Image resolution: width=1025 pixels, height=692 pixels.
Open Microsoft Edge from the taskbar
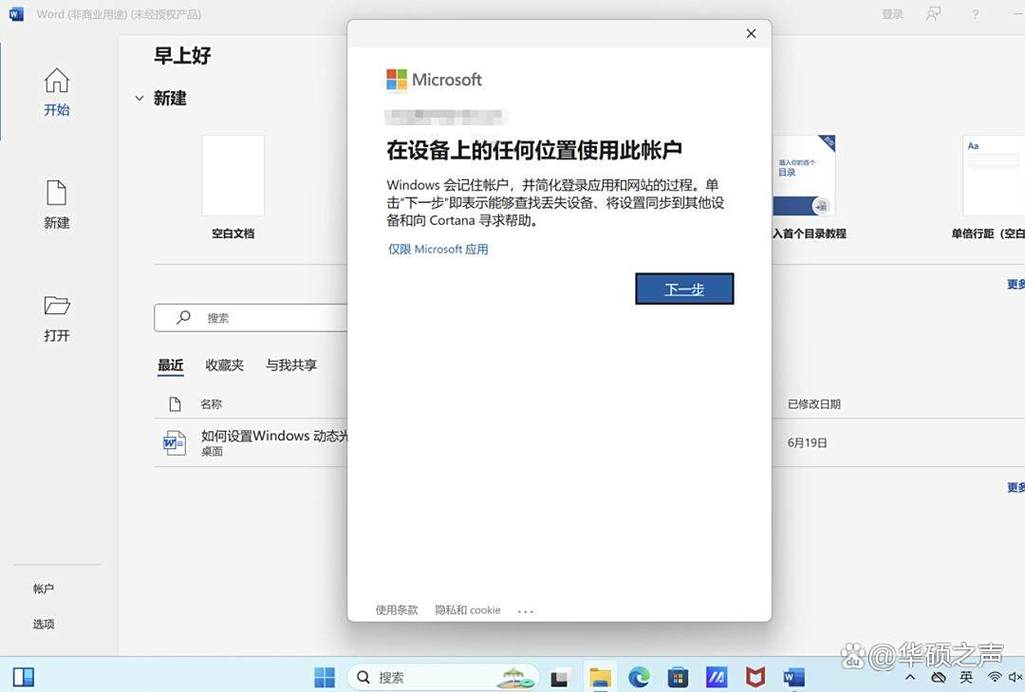click(x=638, y=677)
